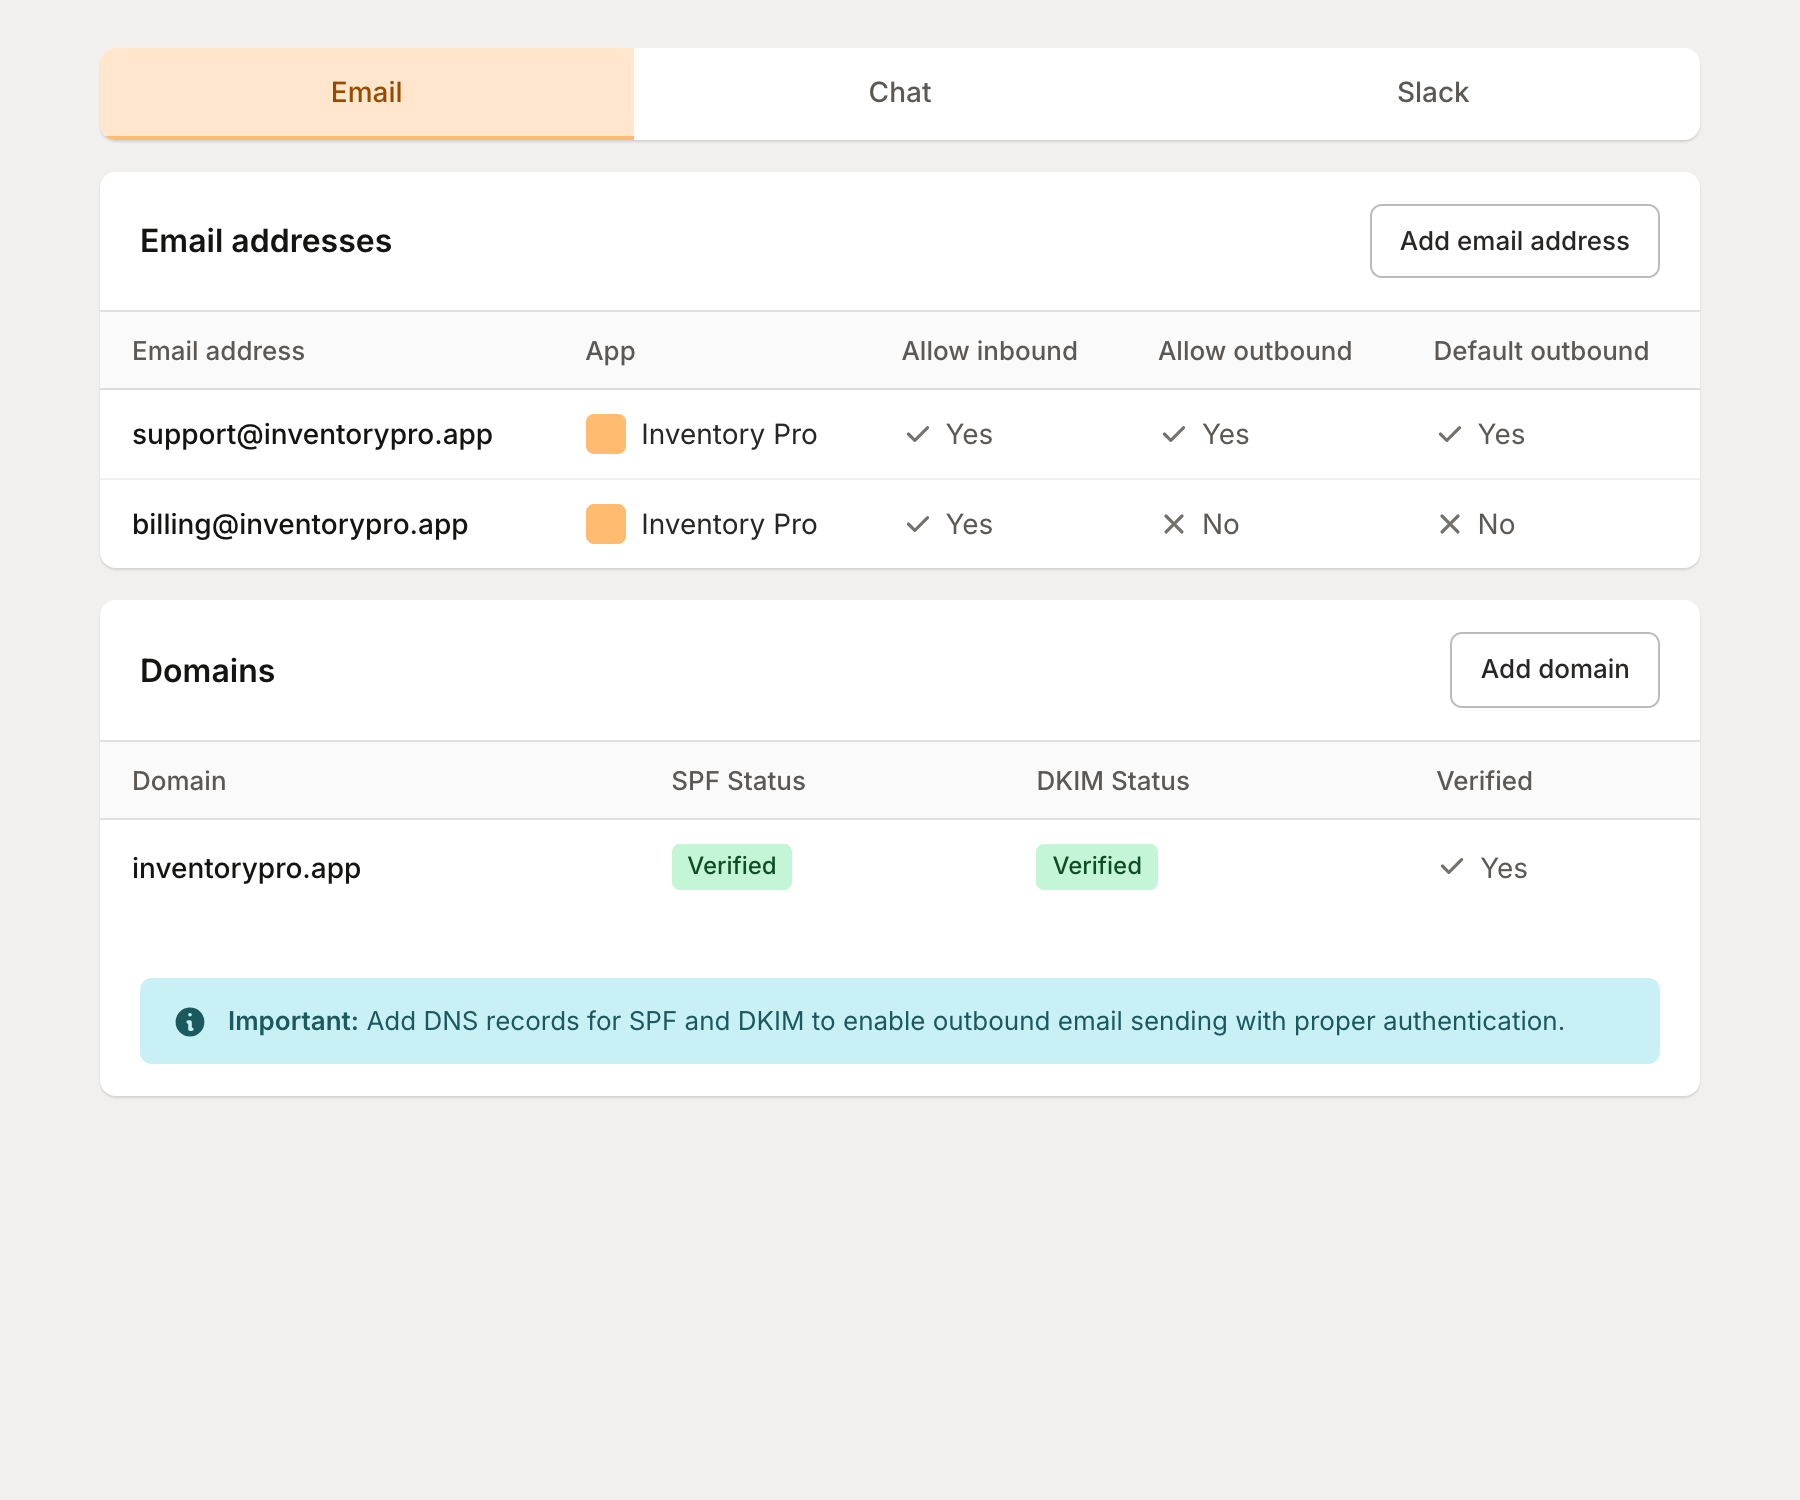
Task: Click the Allow outbound checkmark for support email
Action: click(x=1174, y=434)
